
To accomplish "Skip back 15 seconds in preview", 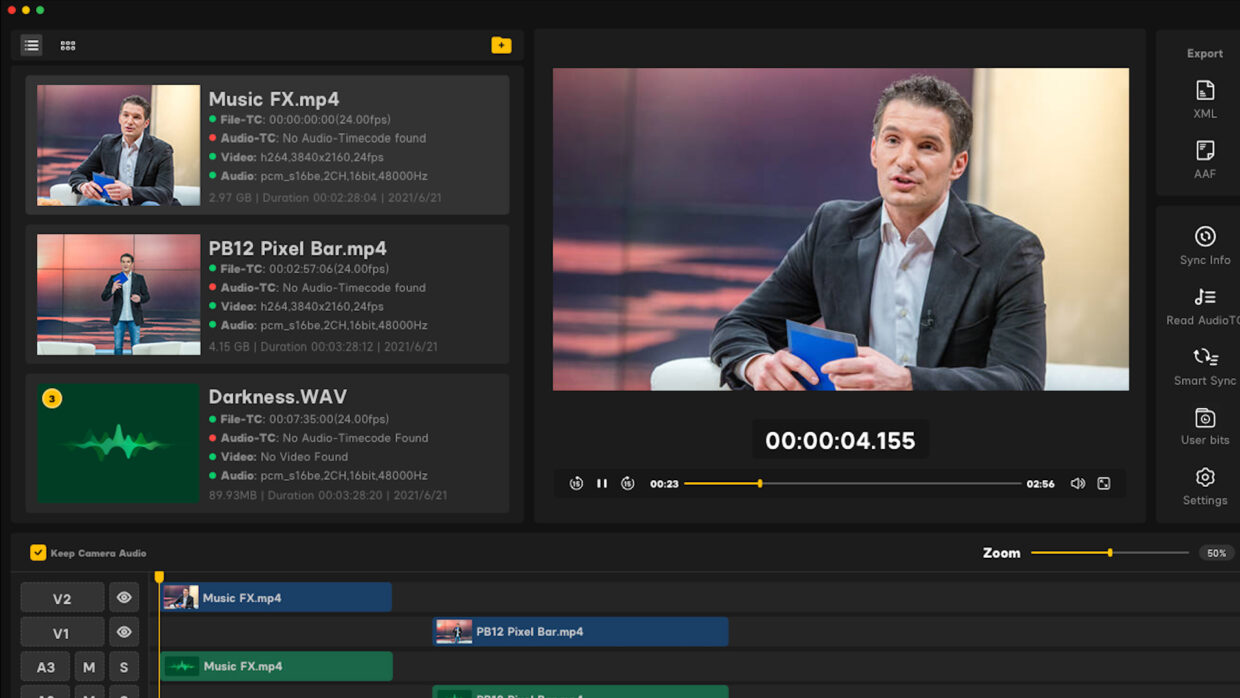I will (x=576, y=483).
